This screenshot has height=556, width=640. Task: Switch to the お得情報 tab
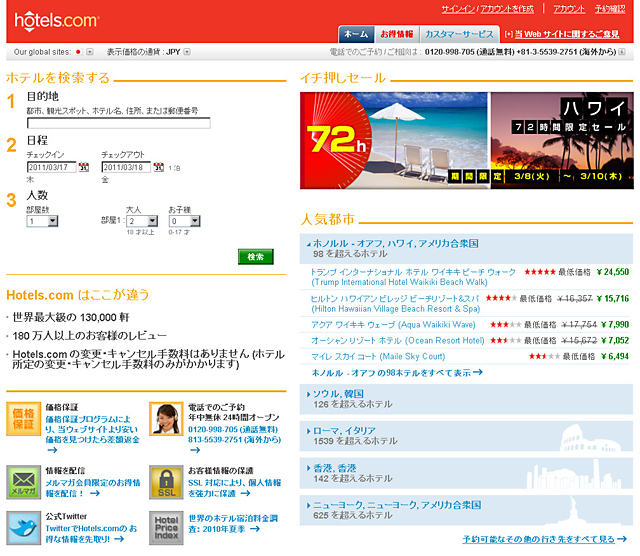pyautogui.click(x=397, y=34)
